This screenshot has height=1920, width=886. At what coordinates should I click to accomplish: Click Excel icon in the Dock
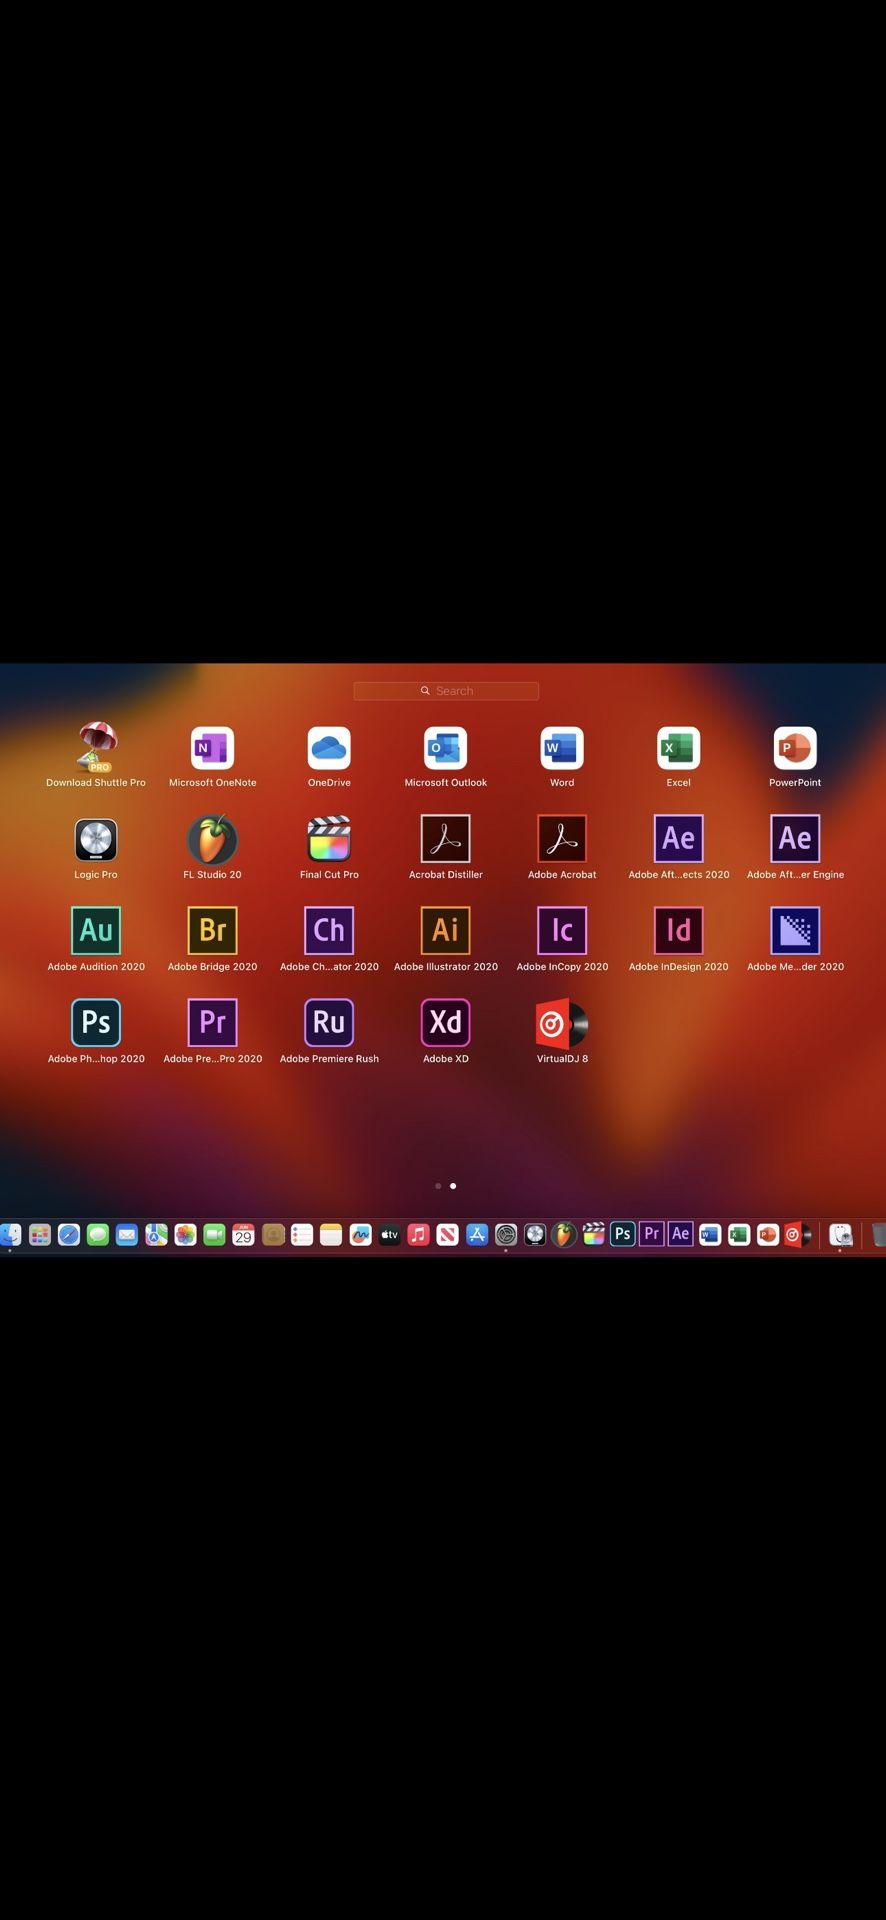[x=739, y=1235]
